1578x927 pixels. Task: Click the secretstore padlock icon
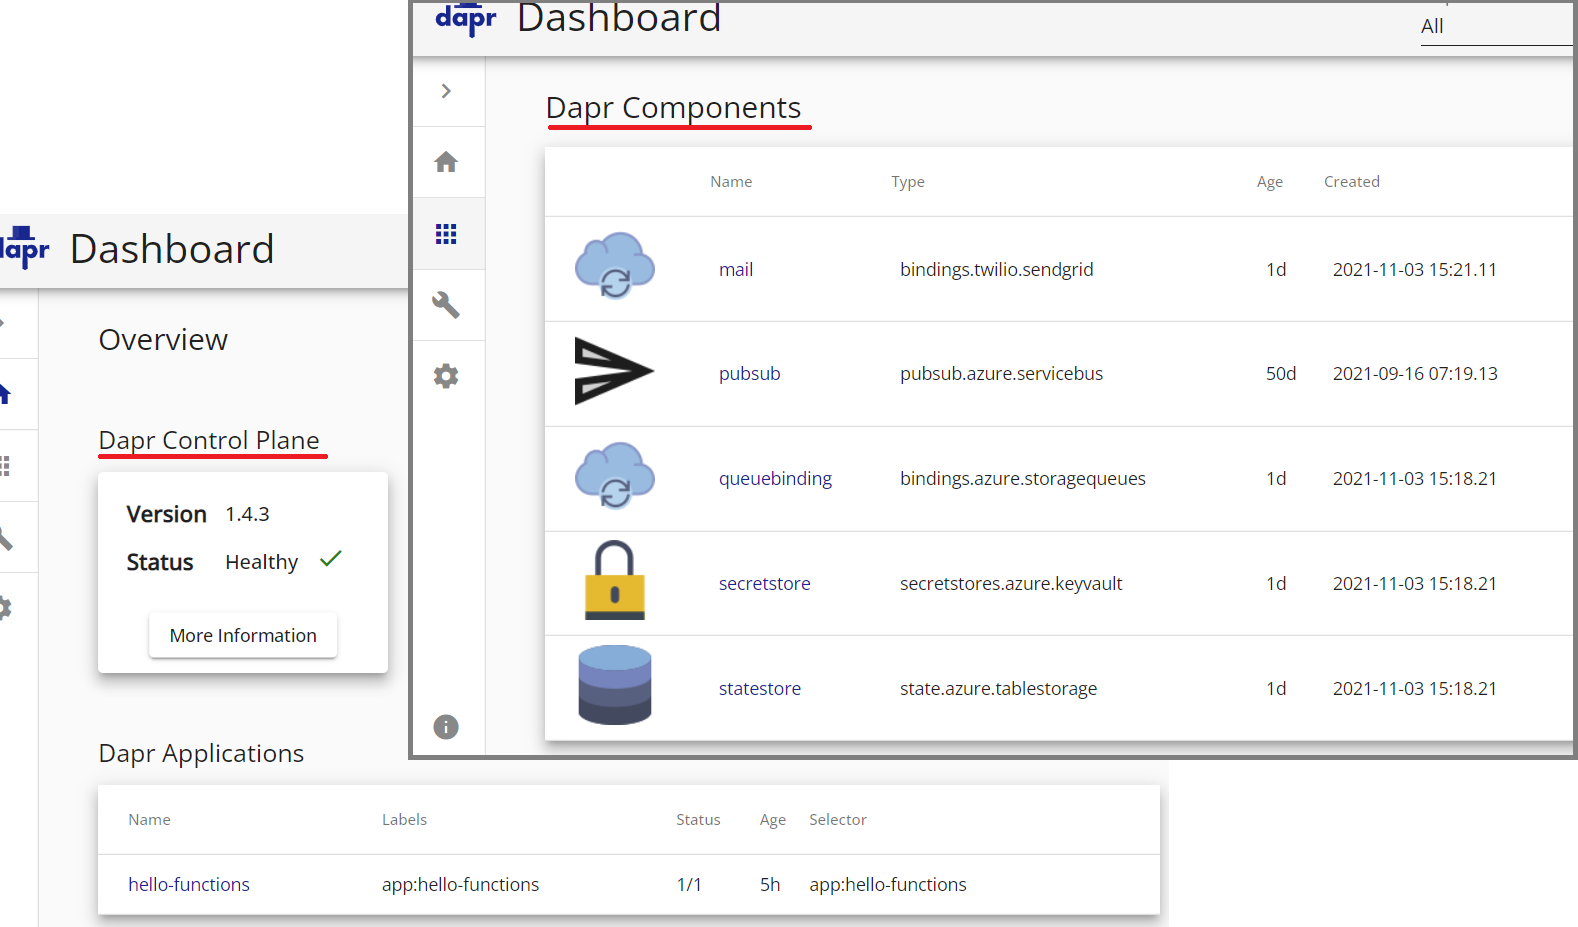pyautogui.click(x=614, y=581)
